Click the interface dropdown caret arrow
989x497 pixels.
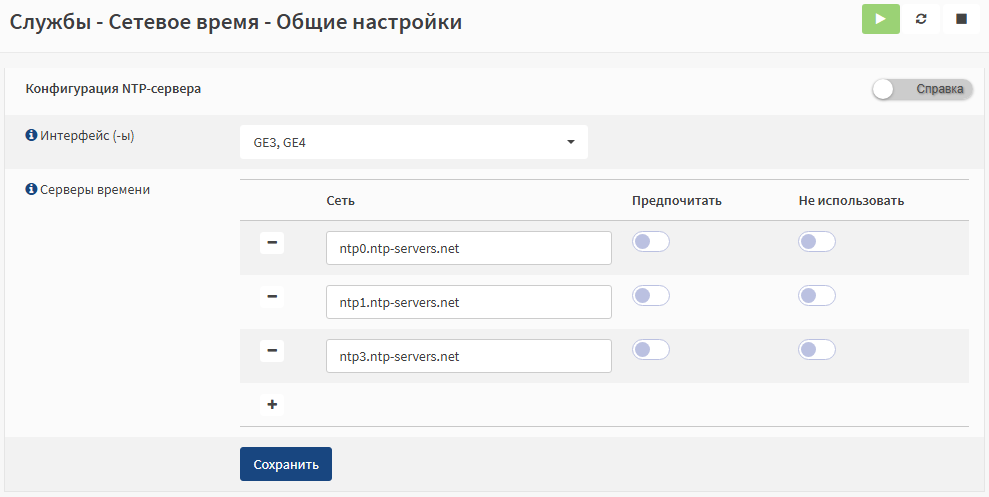(x=570, y=142)
